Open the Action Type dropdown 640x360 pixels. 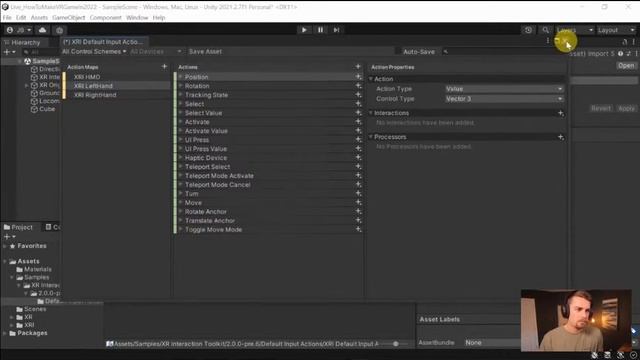[x=504, y=89]
